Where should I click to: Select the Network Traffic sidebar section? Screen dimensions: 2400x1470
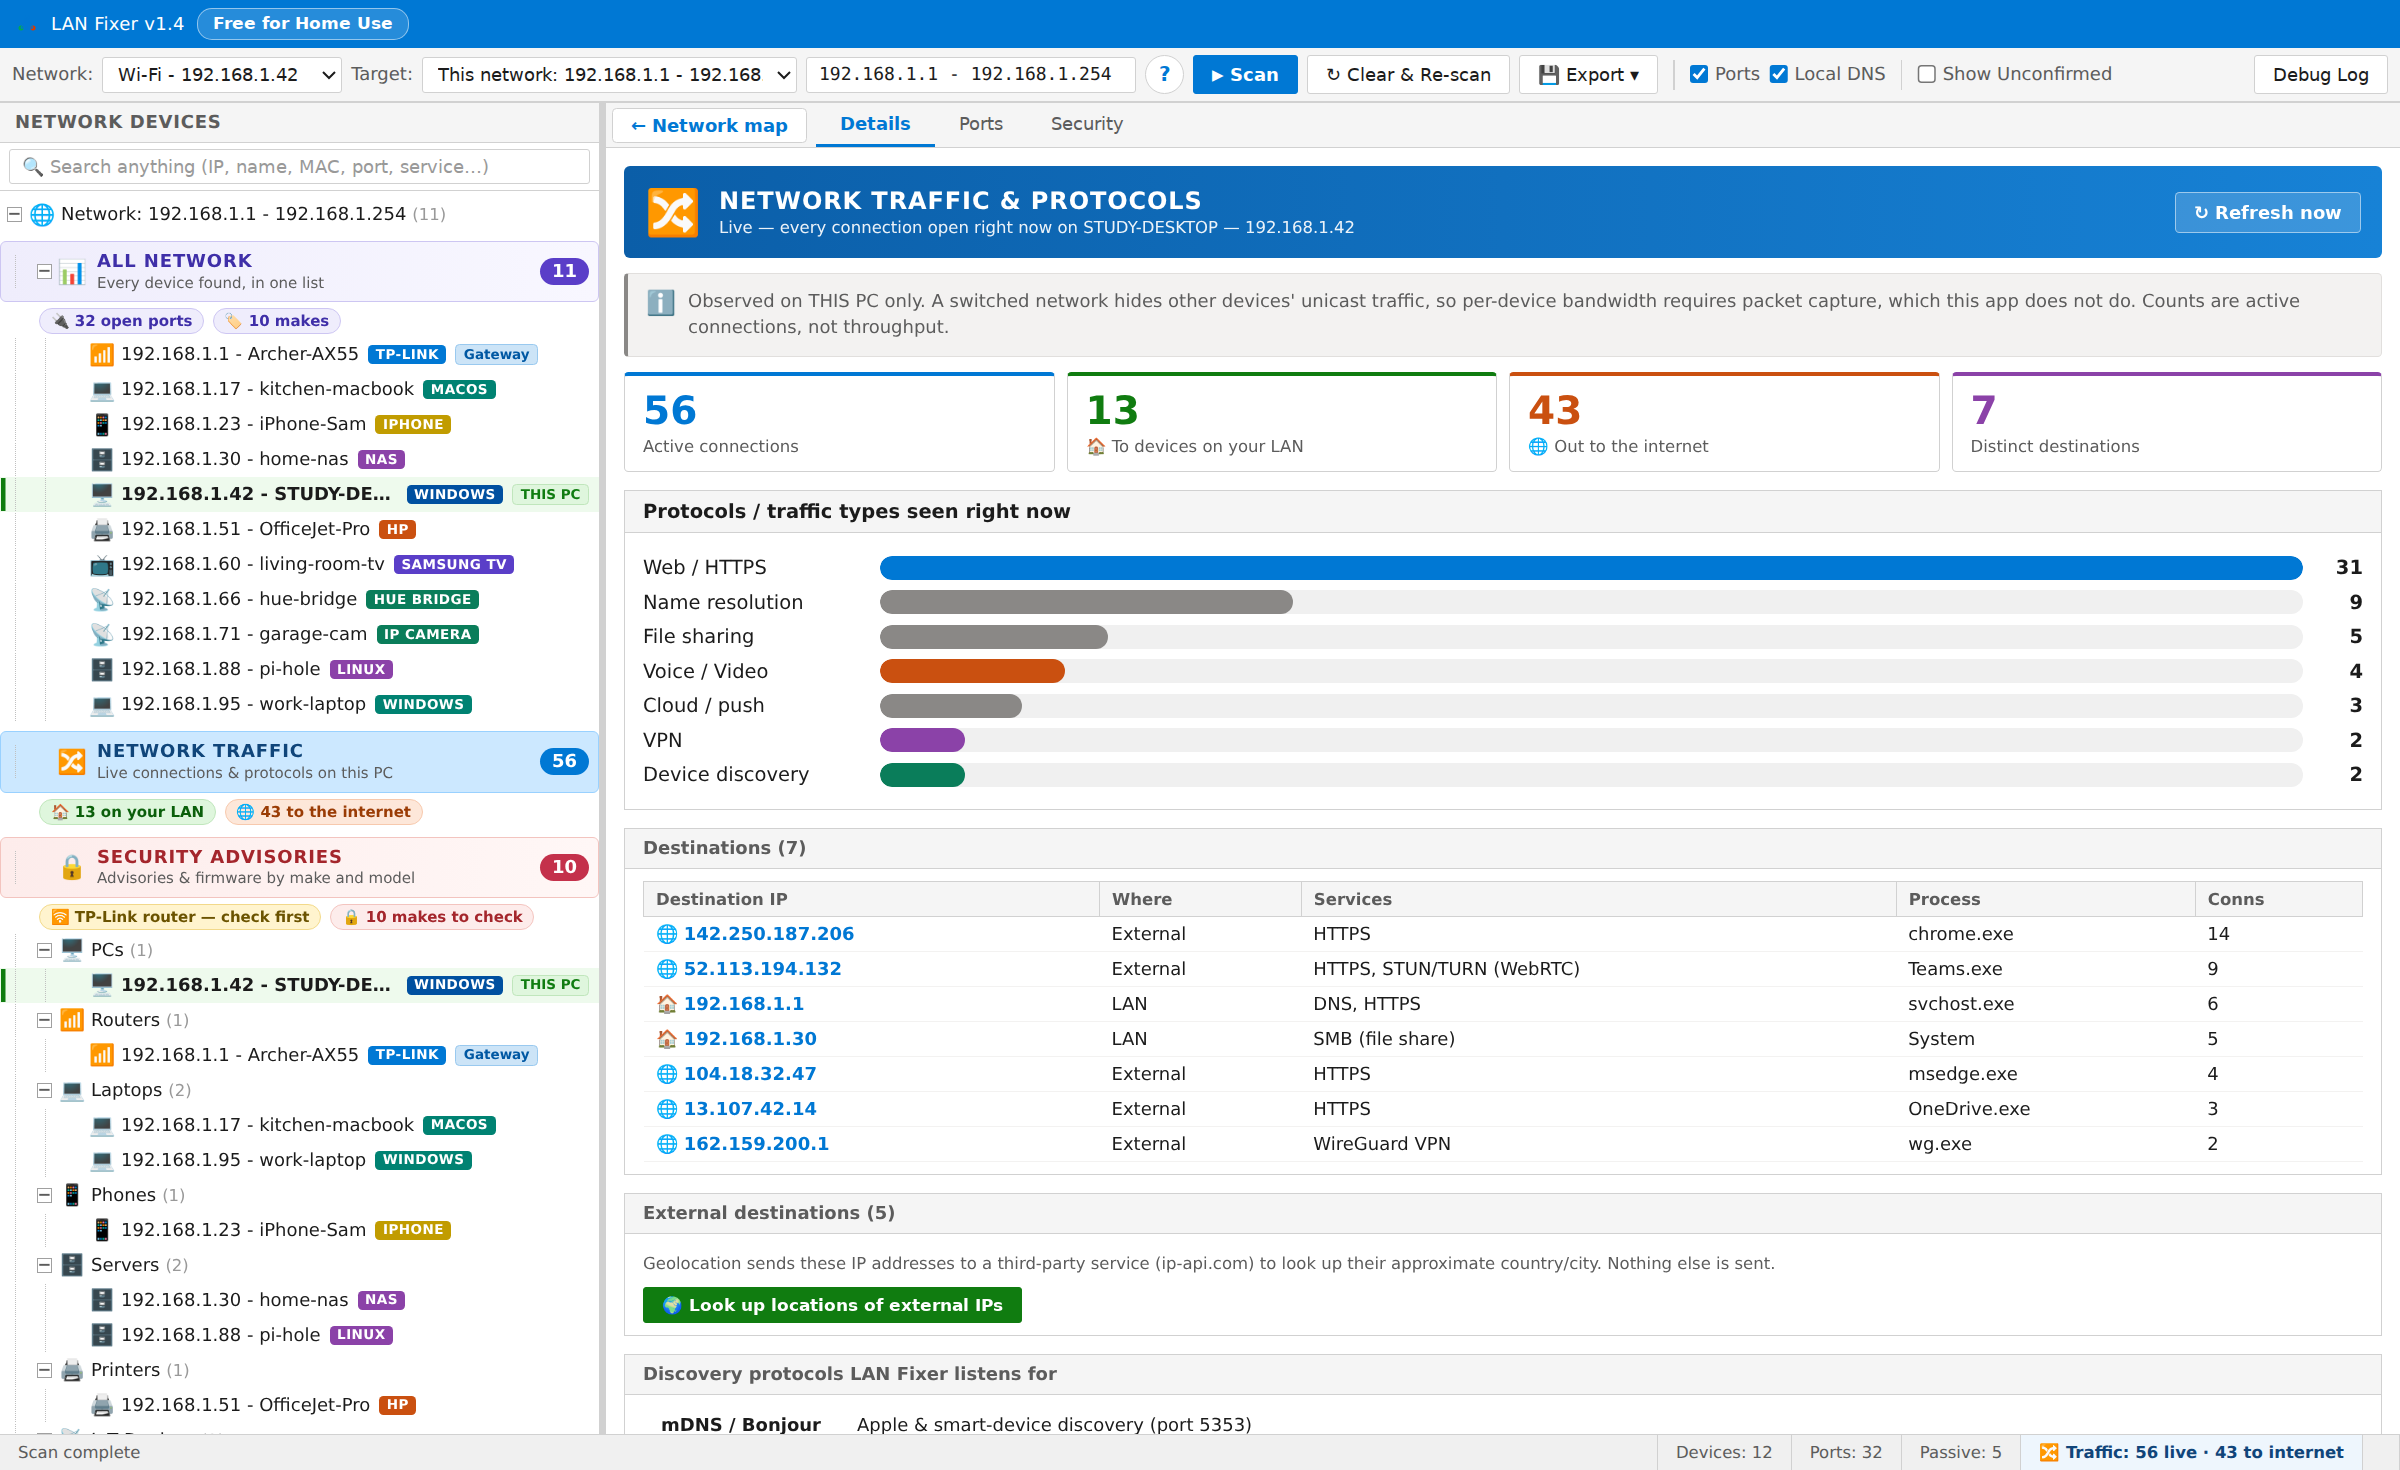click(x=300, y=761)
